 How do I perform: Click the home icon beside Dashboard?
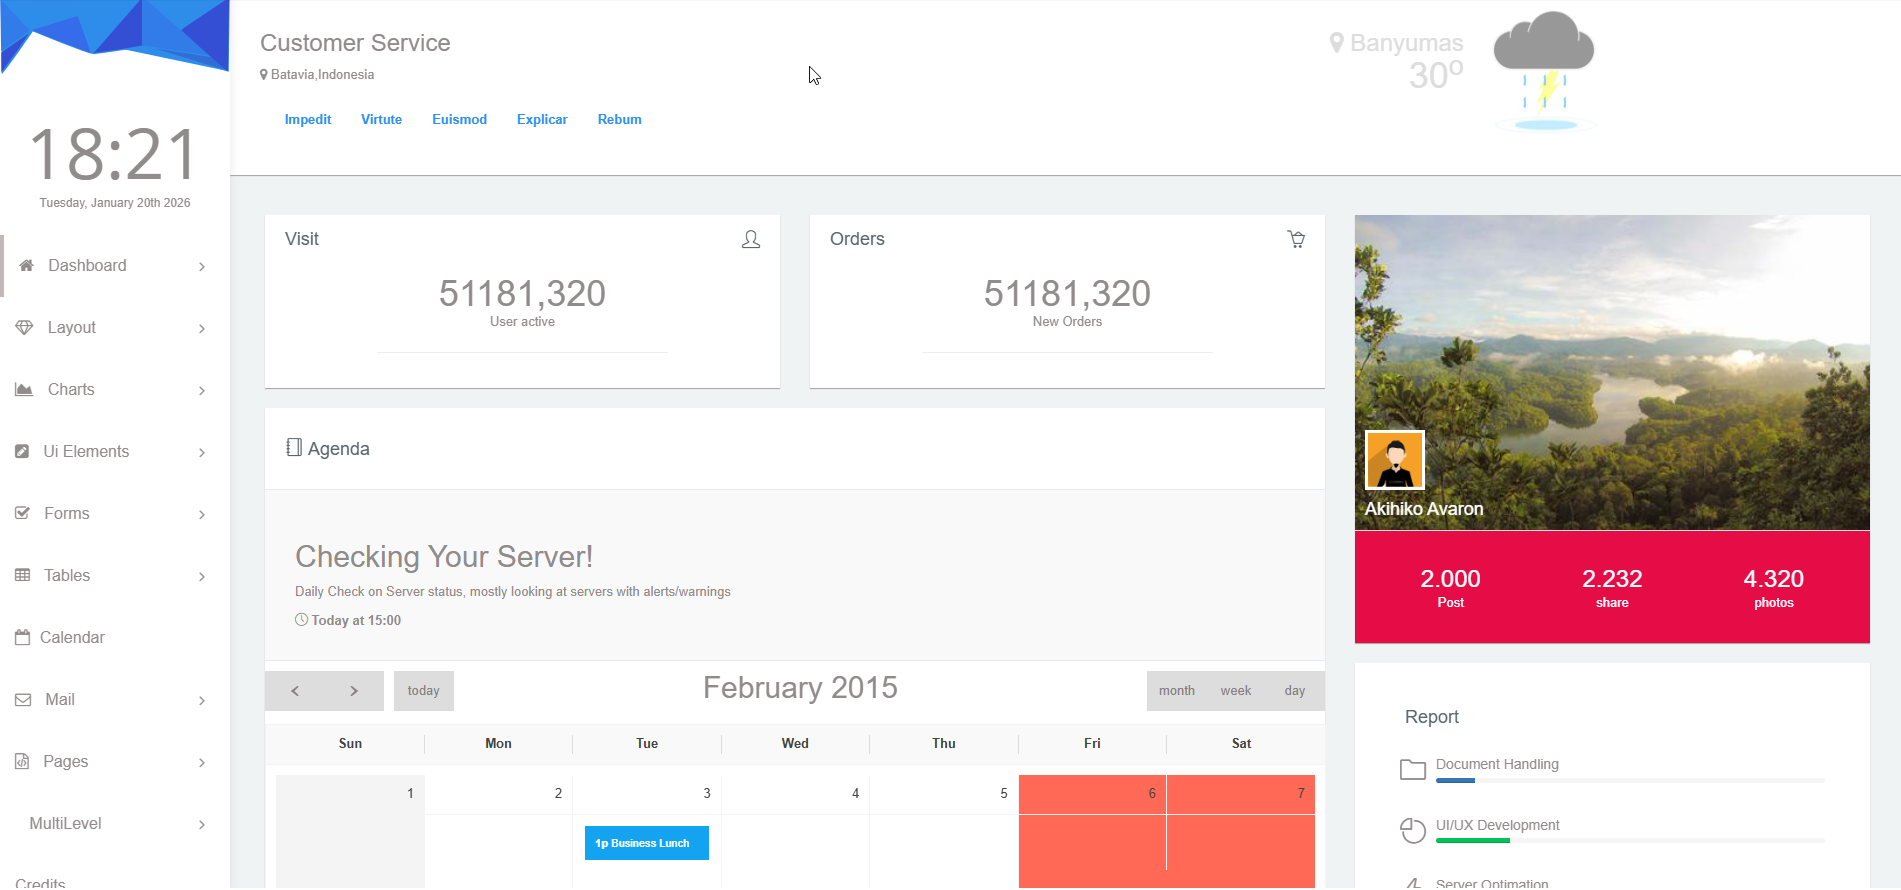(27, 266)
